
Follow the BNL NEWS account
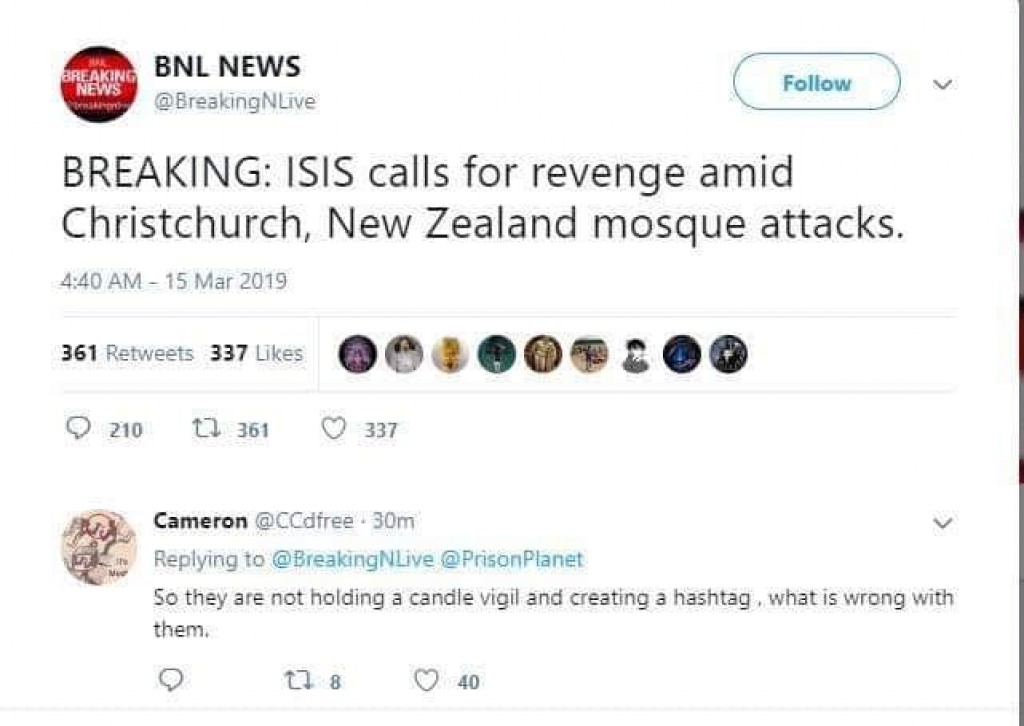[x=816, y=83]
